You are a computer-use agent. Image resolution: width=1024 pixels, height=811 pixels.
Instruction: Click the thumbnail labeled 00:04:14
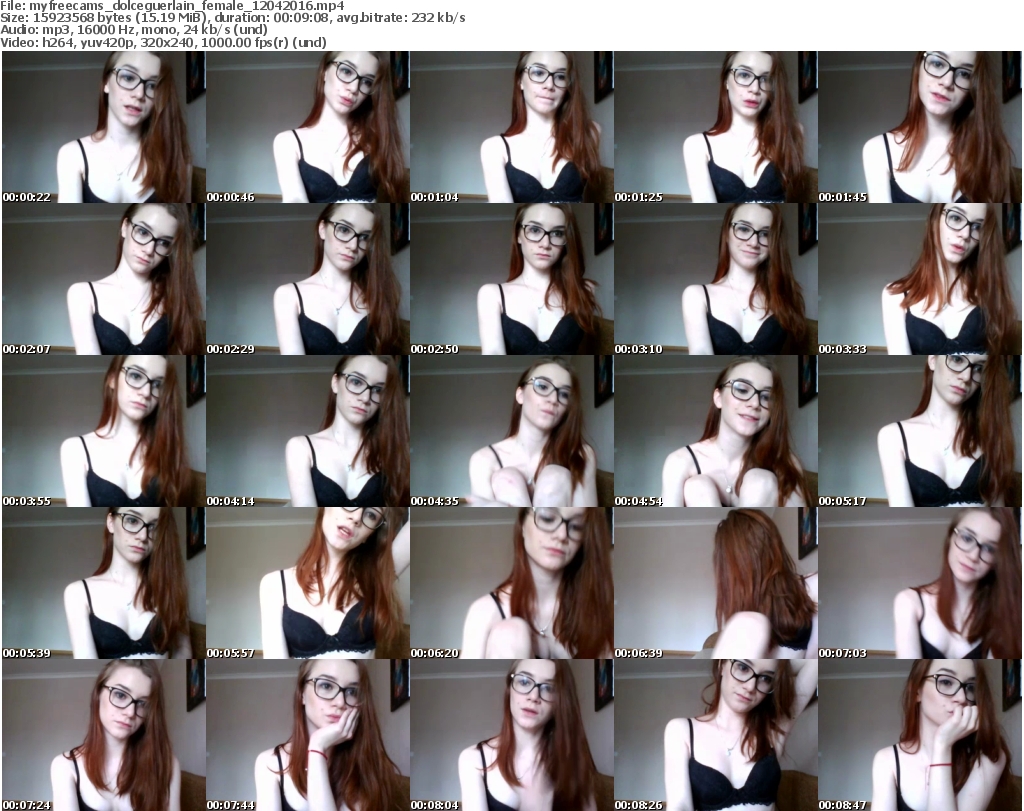click(x=308, y=432)
